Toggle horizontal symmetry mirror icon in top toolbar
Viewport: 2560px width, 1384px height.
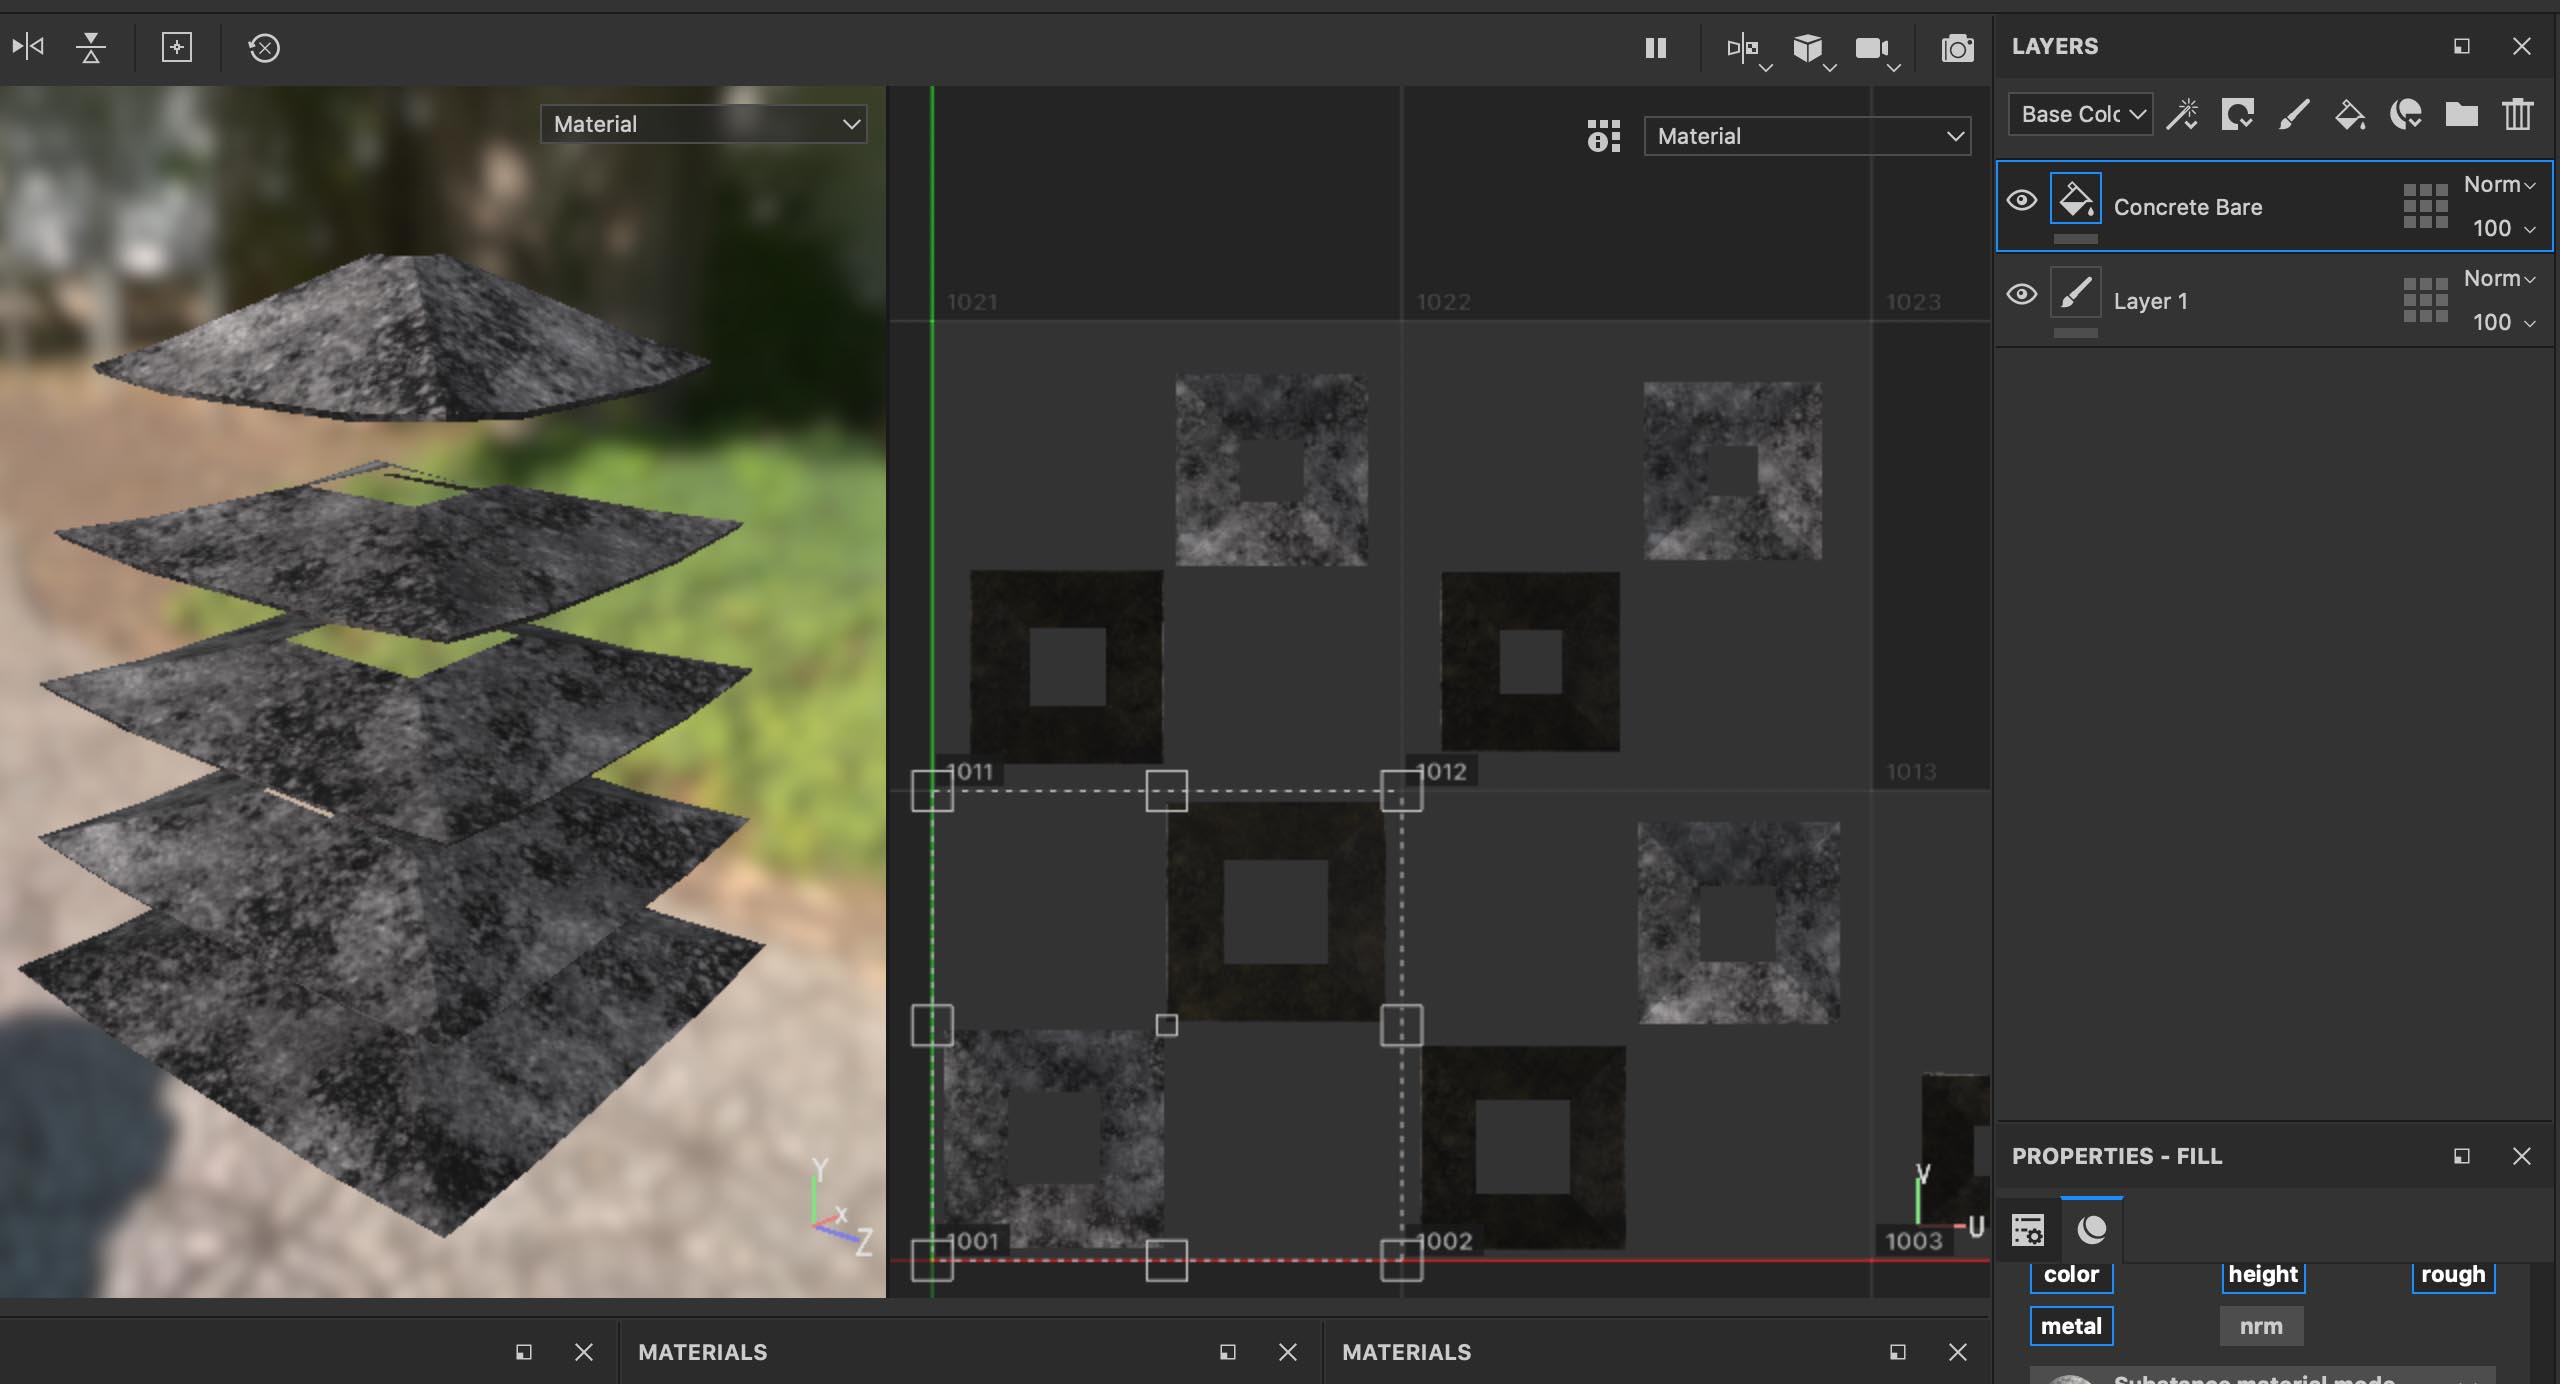(x=28, y=47)
